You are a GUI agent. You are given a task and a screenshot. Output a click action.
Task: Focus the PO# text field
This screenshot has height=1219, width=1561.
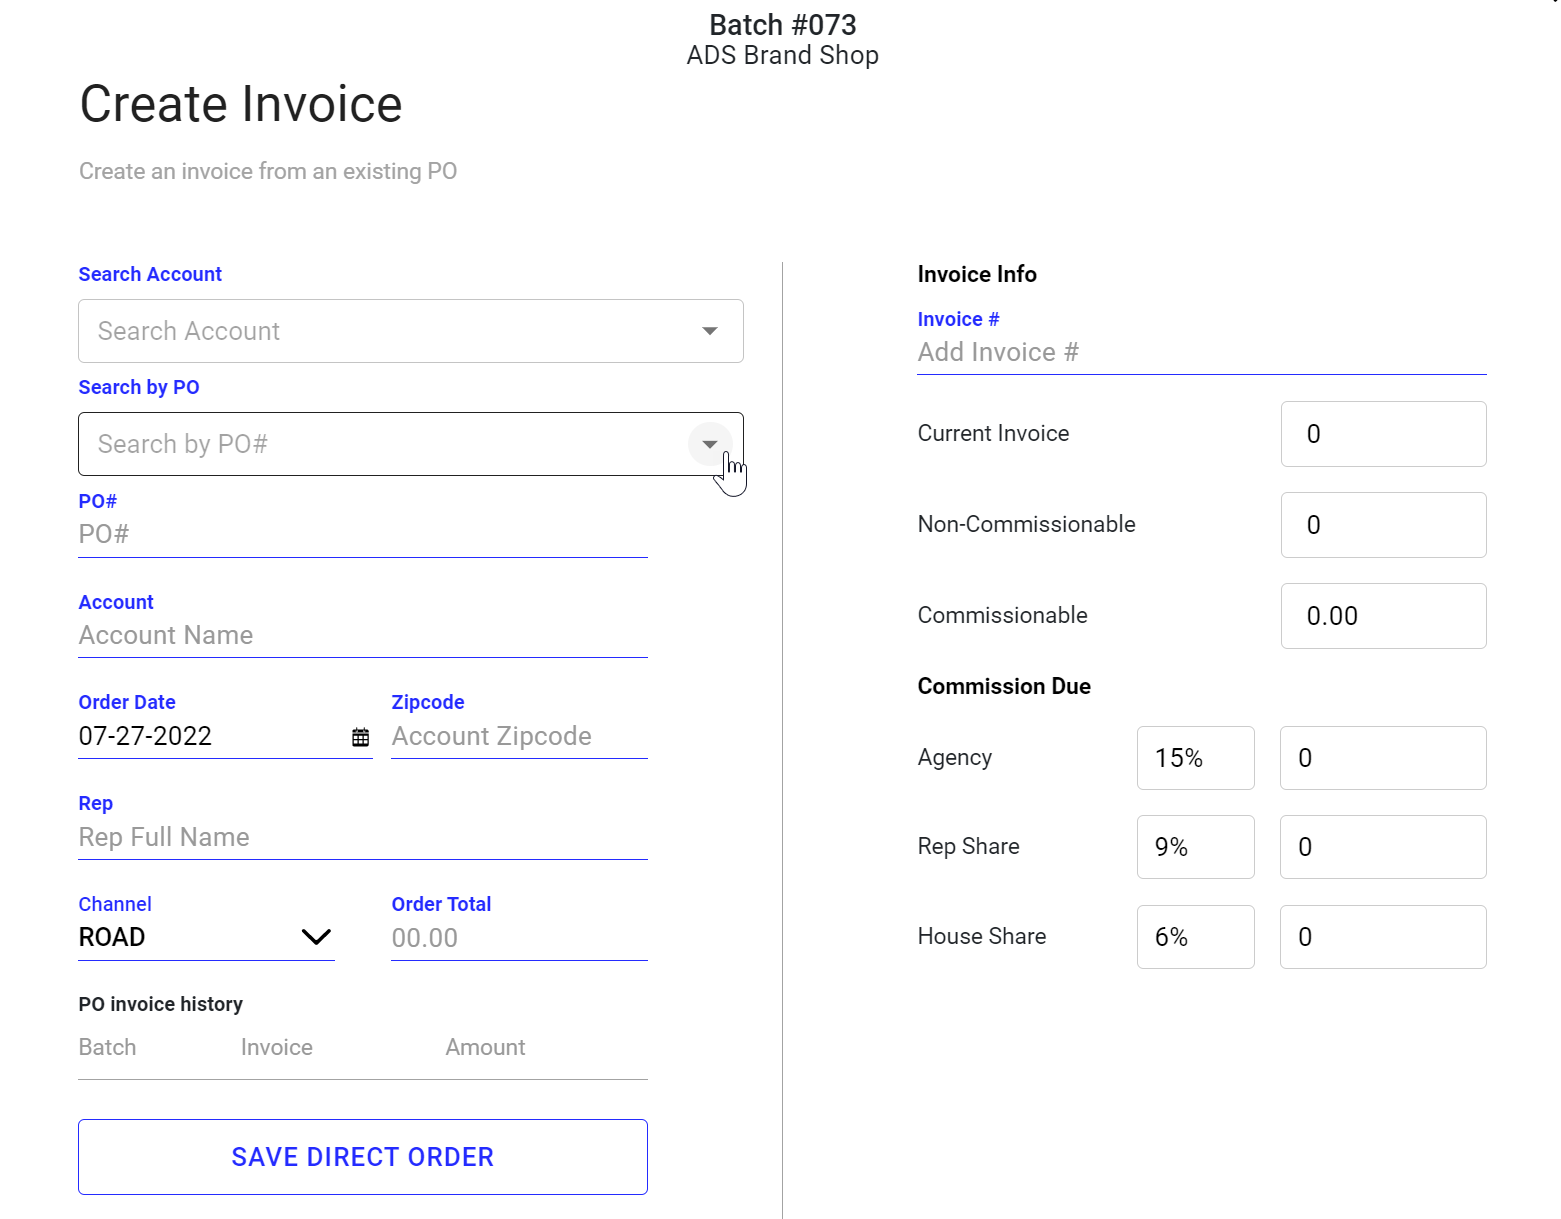[362, 535]
